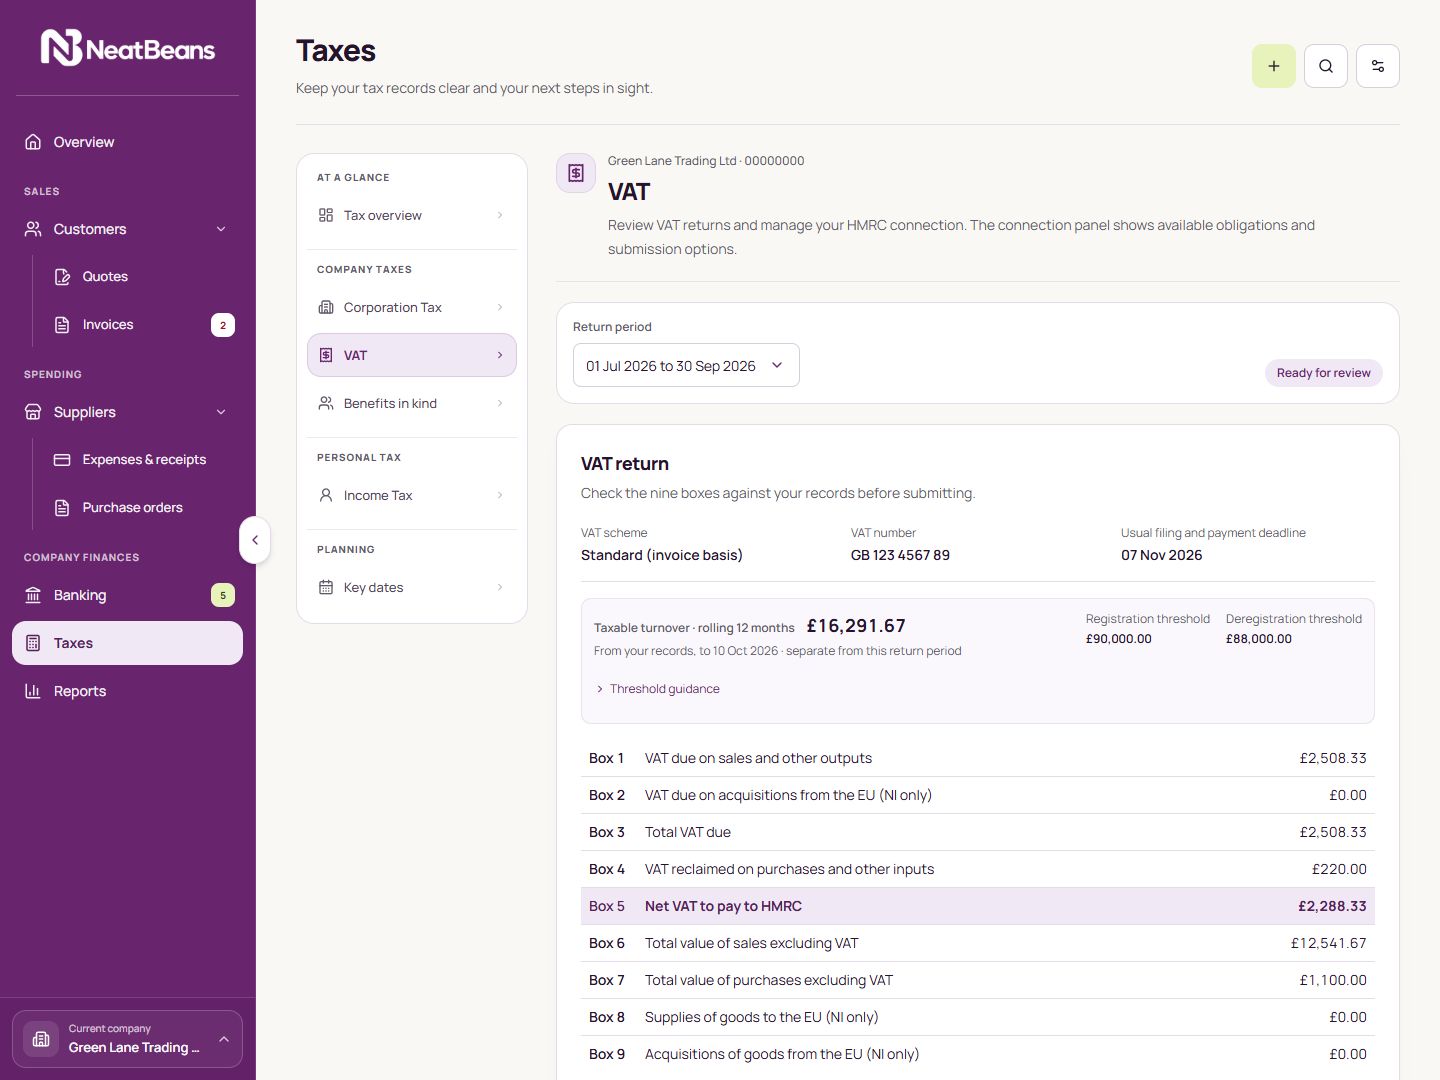Image resolution: width=1440 pixels, height=1080 pixels.
Task: Click the Tax overview row chevron
Action: pyautogui.click(x=500, y=215)
